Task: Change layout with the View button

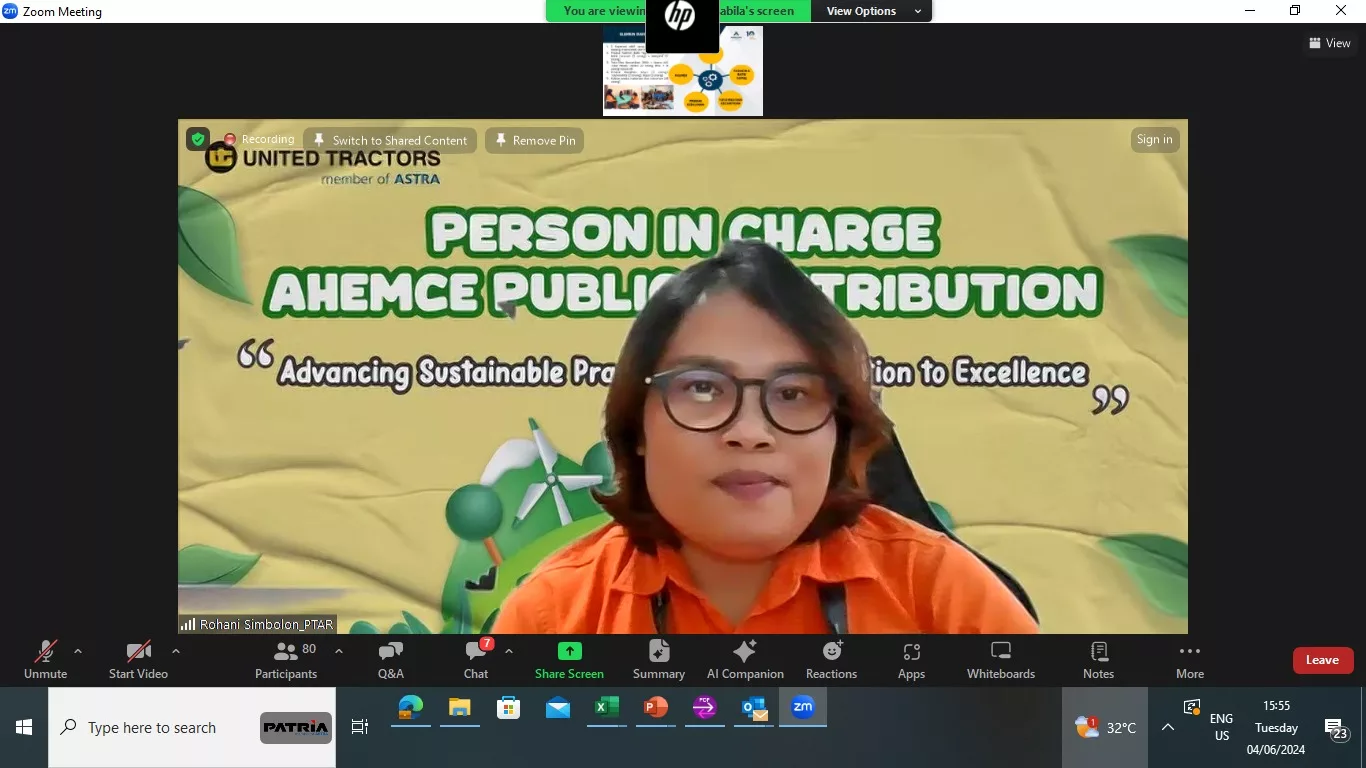Action: click(x=1329, y=43)
